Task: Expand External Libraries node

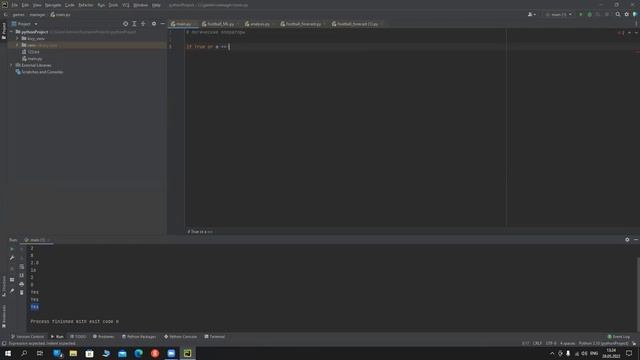Action: click(x=12, y=65)
